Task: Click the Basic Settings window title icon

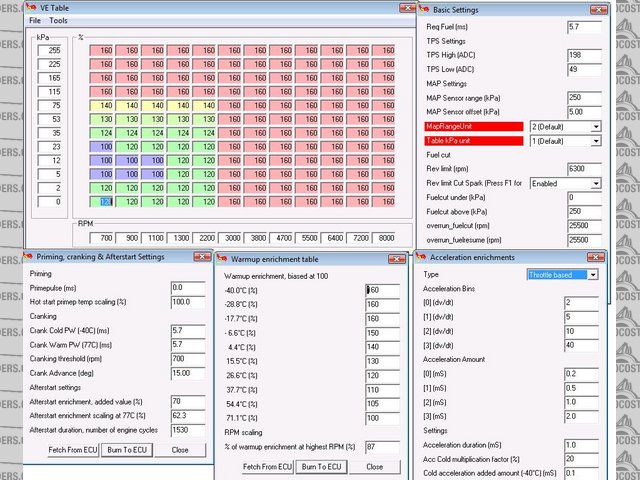Action: click(425, 8)
